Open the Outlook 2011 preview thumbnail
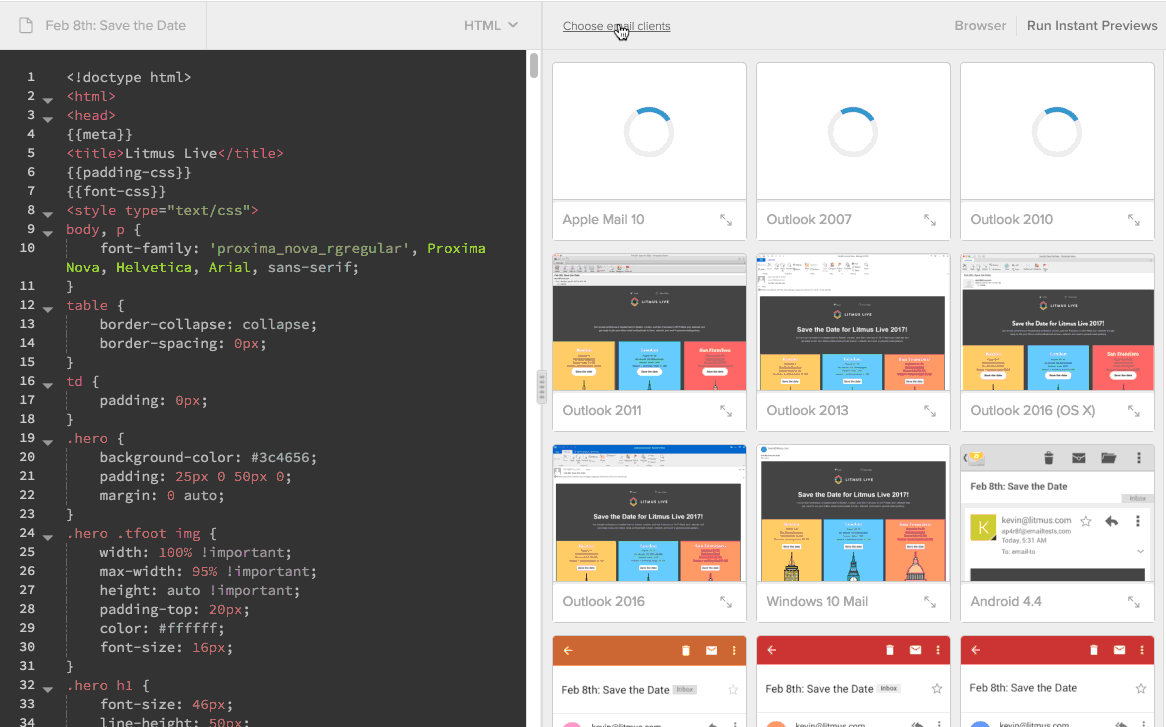This screenshot has height=727, width=1166. click(649, 323)
